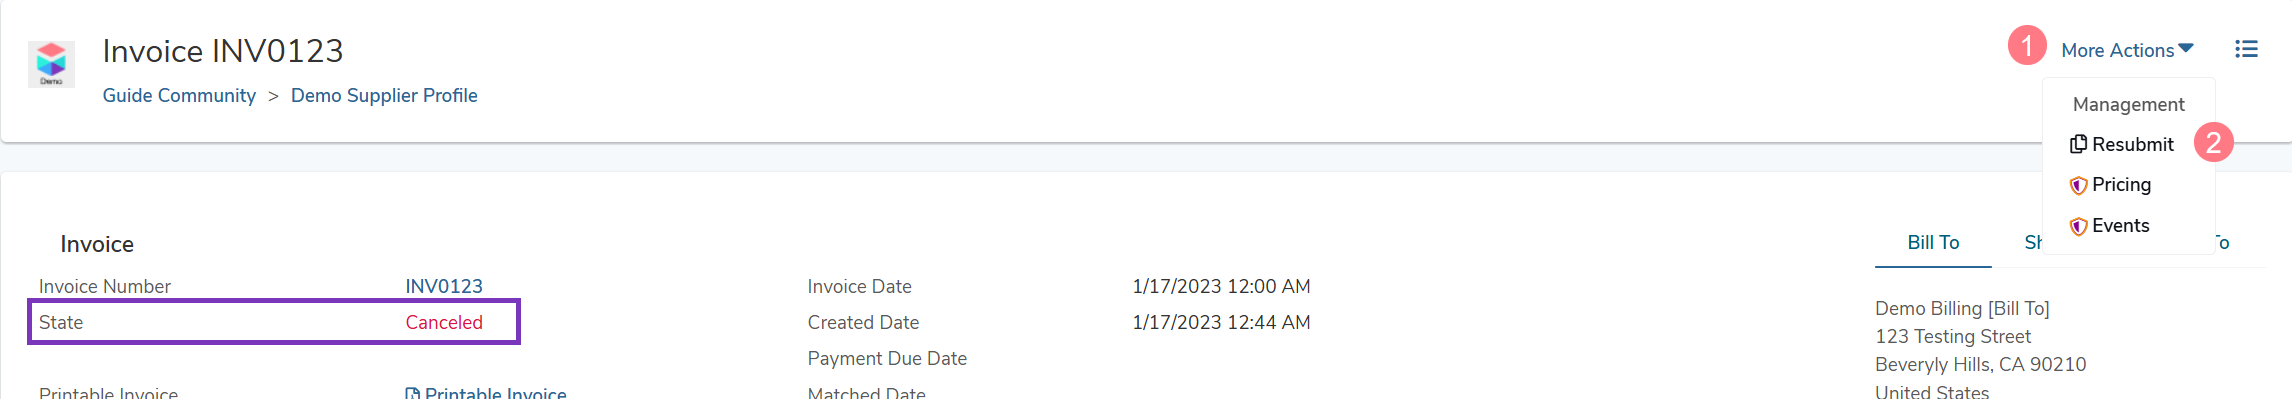Image resolution: width=2292 pixels, height=399 pixels.
Task: Click the shield icon beside Pricing
Action: (x=2078, y=185)
